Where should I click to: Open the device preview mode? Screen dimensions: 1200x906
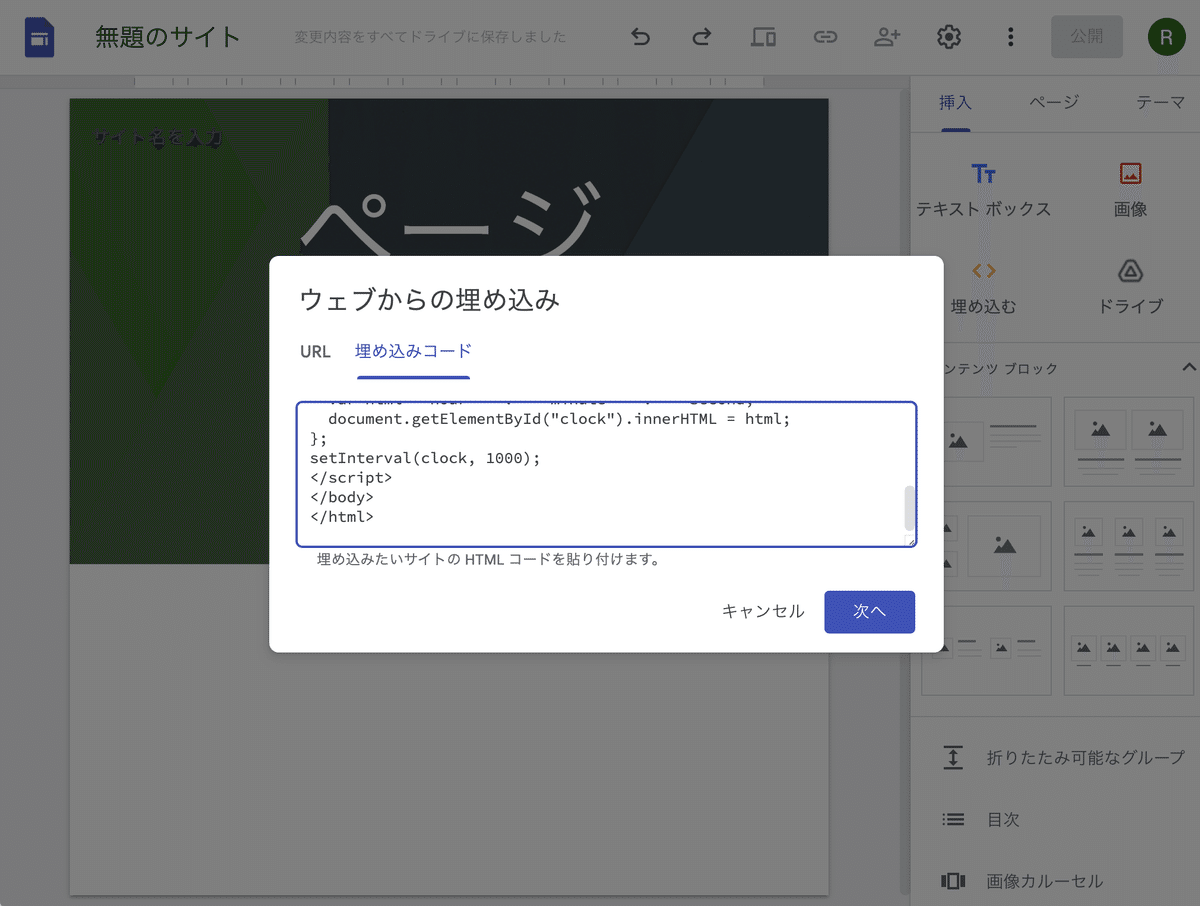point(763,38)
